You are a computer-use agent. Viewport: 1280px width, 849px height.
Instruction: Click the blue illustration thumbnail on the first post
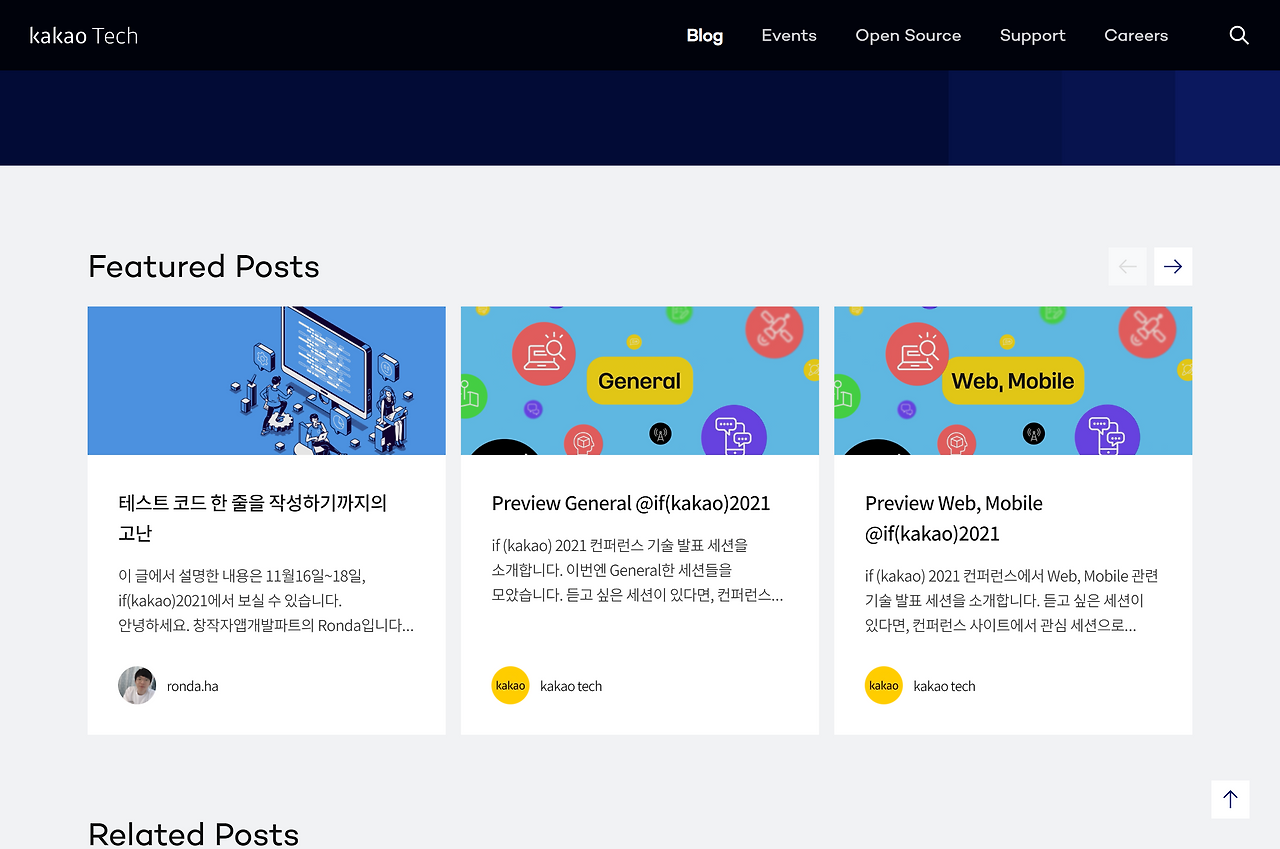[266, 380]
